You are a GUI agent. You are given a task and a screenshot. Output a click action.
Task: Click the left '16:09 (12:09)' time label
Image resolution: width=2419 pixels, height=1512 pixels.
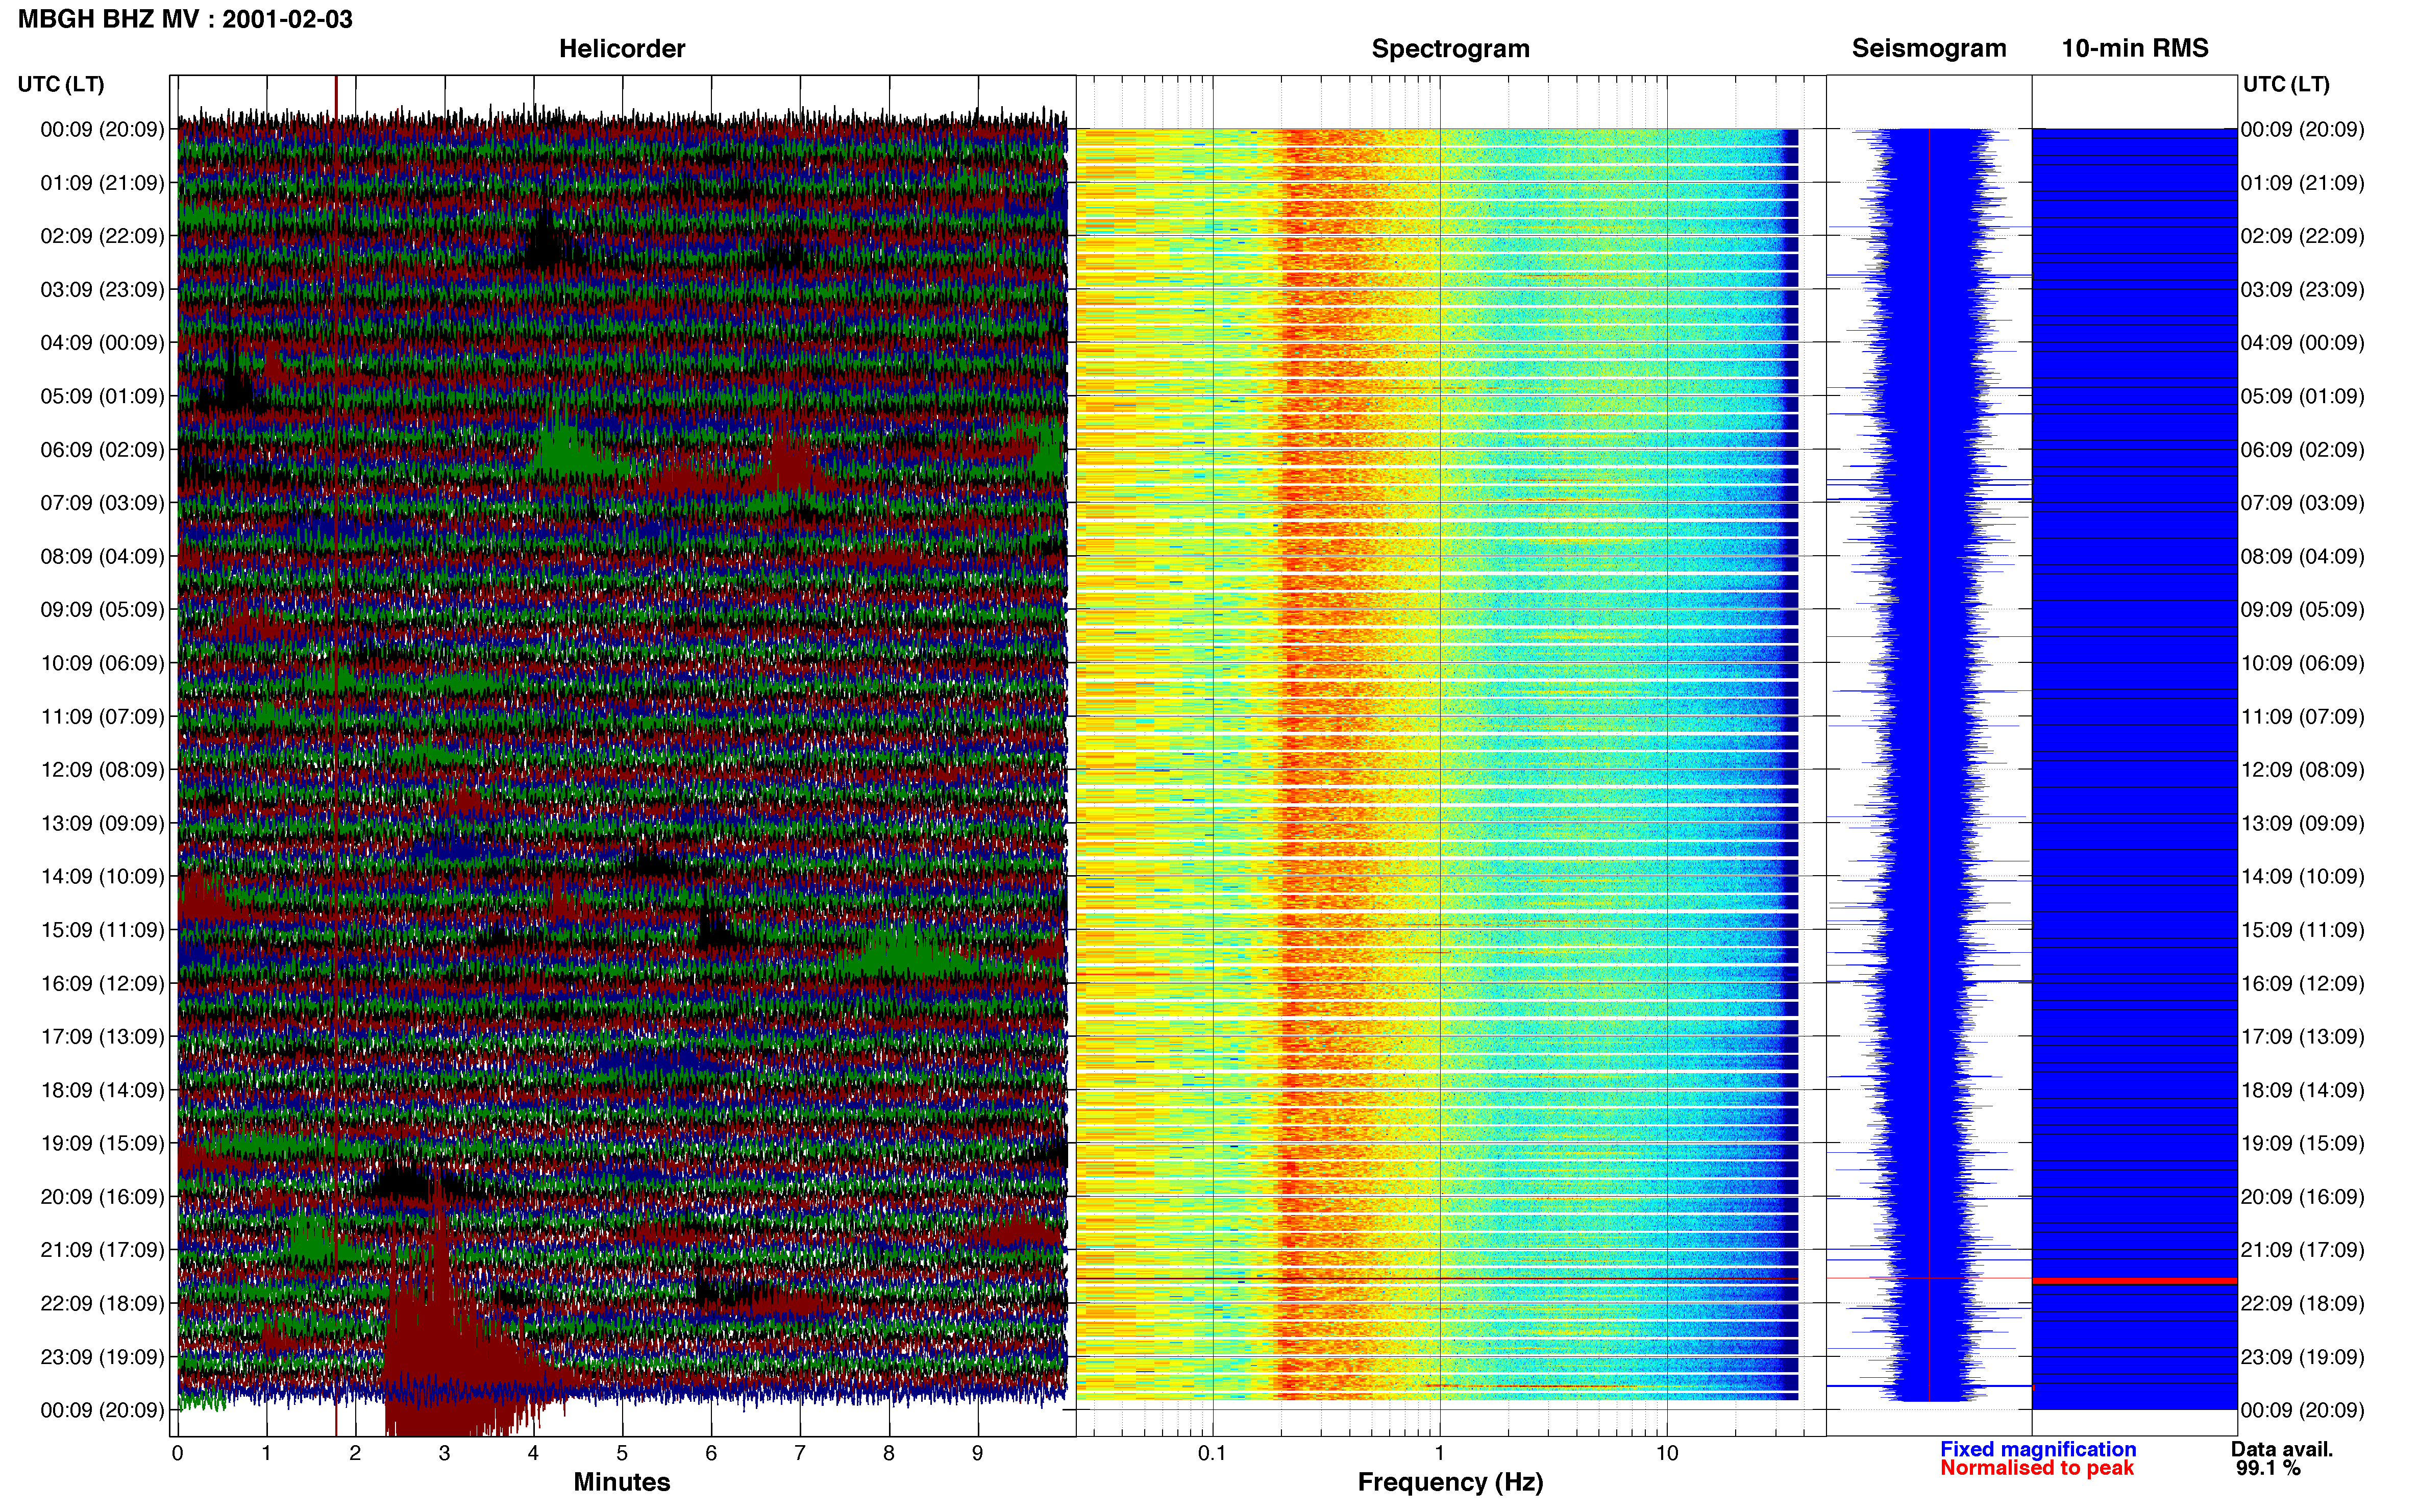pyautogui.click(x=102, y=984)
